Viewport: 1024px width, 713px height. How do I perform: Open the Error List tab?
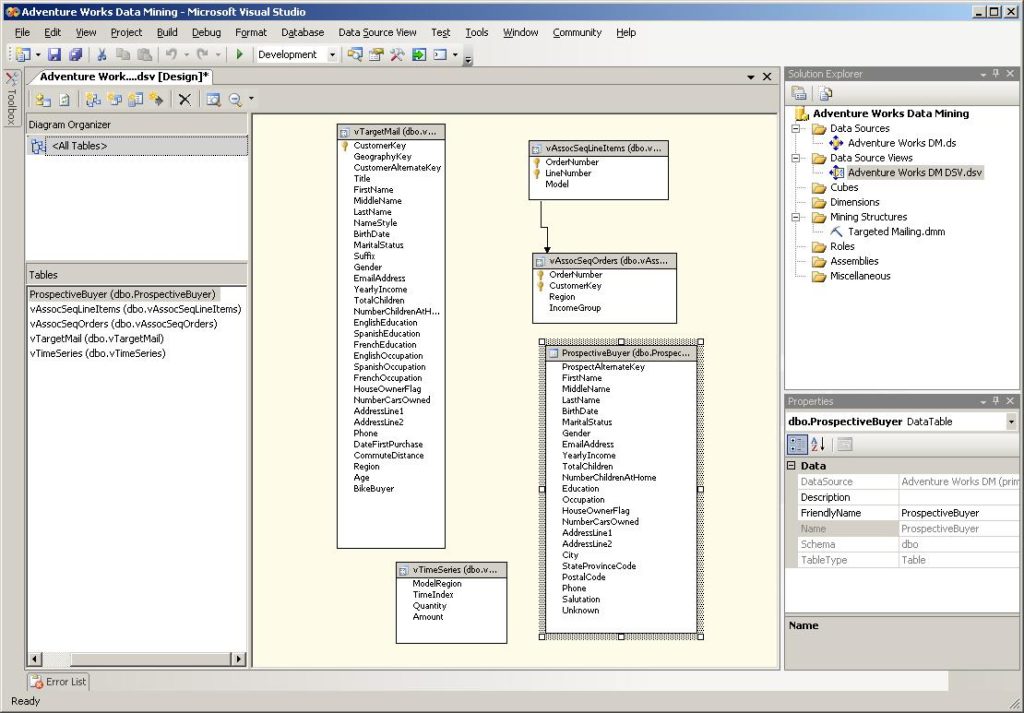coord(58,682)
